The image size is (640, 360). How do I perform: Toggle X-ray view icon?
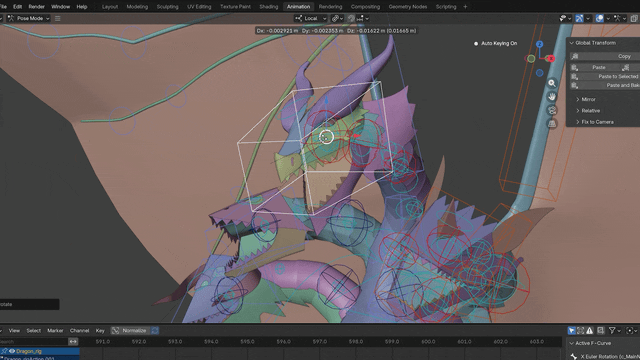click(x=634, y=18)
